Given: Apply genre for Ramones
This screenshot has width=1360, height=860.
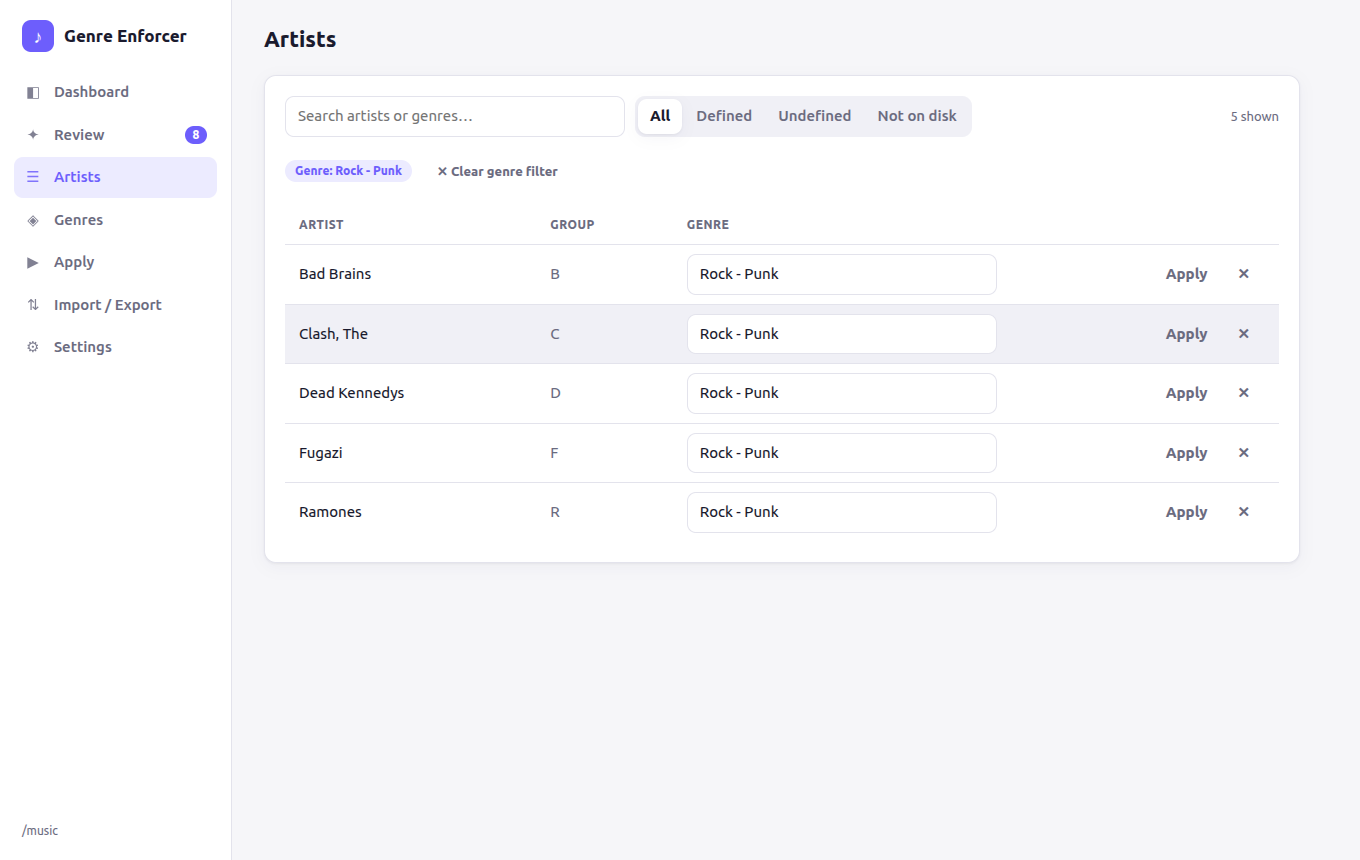Looking at the screenshot, I should coord(1186,512).
